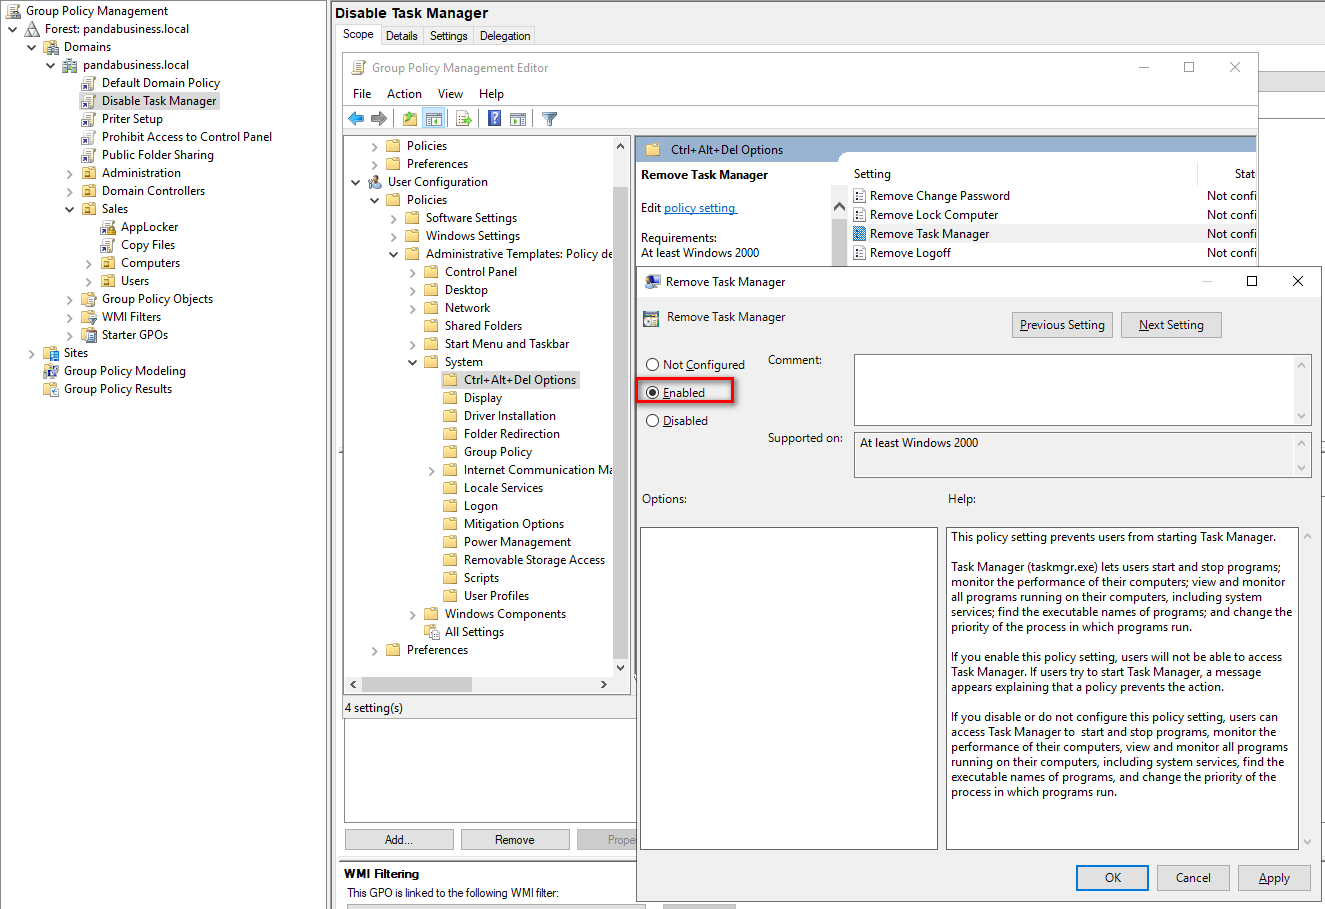Click down arrow of editor tree scrollbar
The image size is (1325, 909).
(620, 668)
